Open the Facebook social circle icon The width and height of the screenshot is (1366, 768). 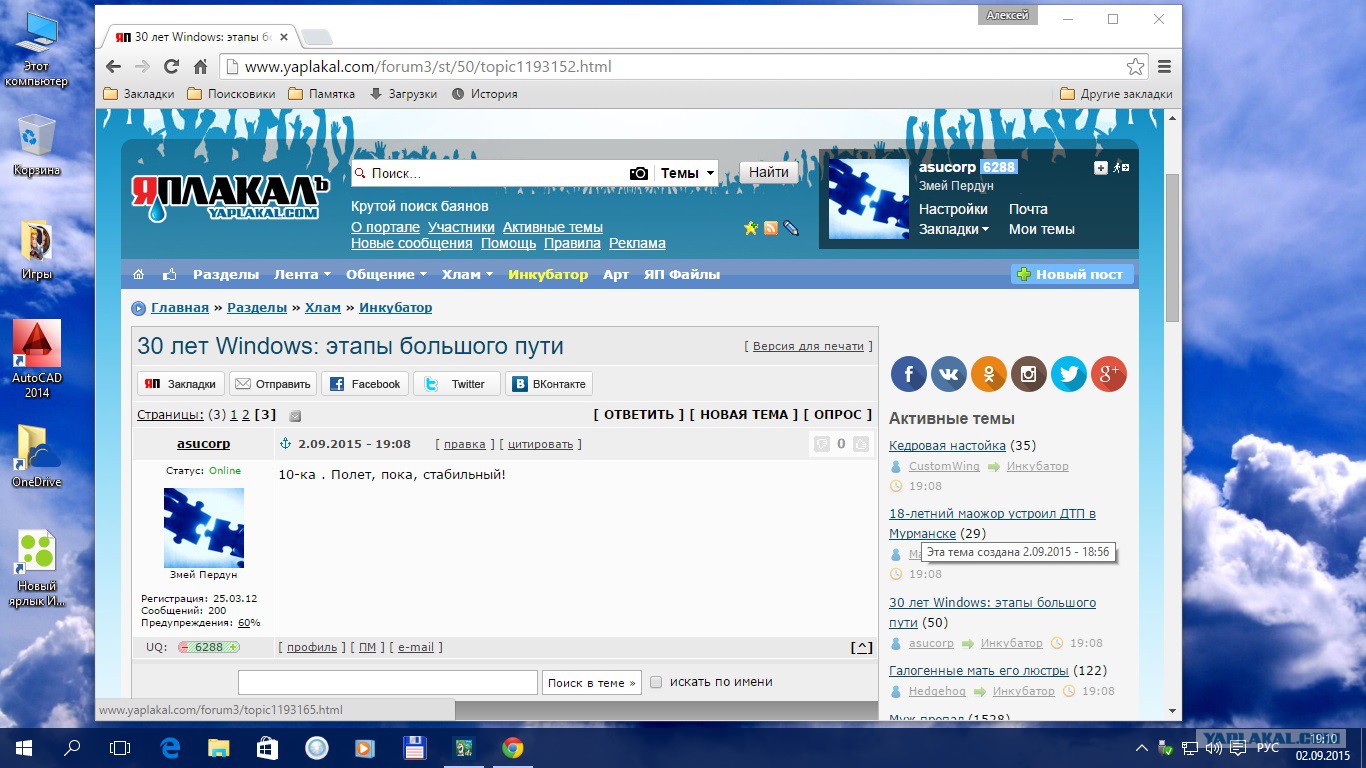pos(909,374)
